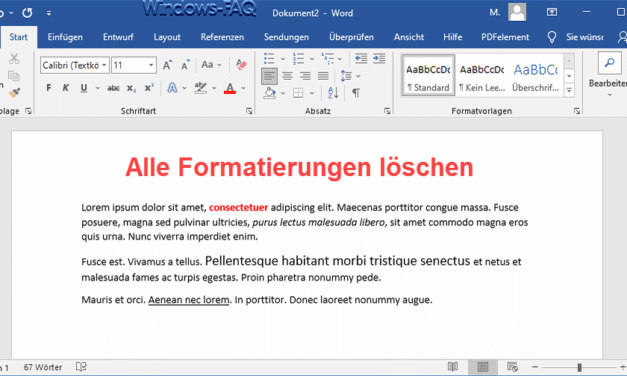Click the zoom slider handle
Viewport: 627px width, 376px height.
click(x=579, y=367)
